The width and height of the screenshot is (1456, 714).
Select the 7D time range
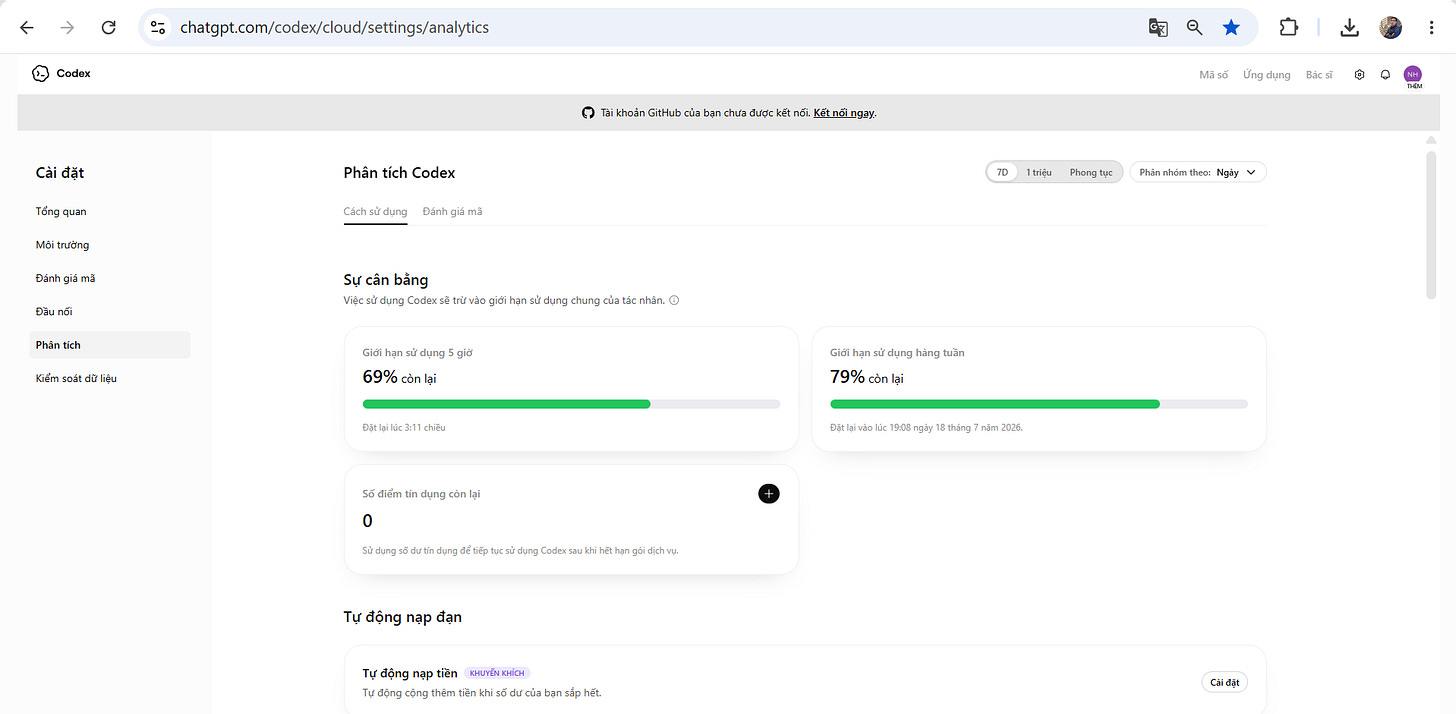point(1002,172)
